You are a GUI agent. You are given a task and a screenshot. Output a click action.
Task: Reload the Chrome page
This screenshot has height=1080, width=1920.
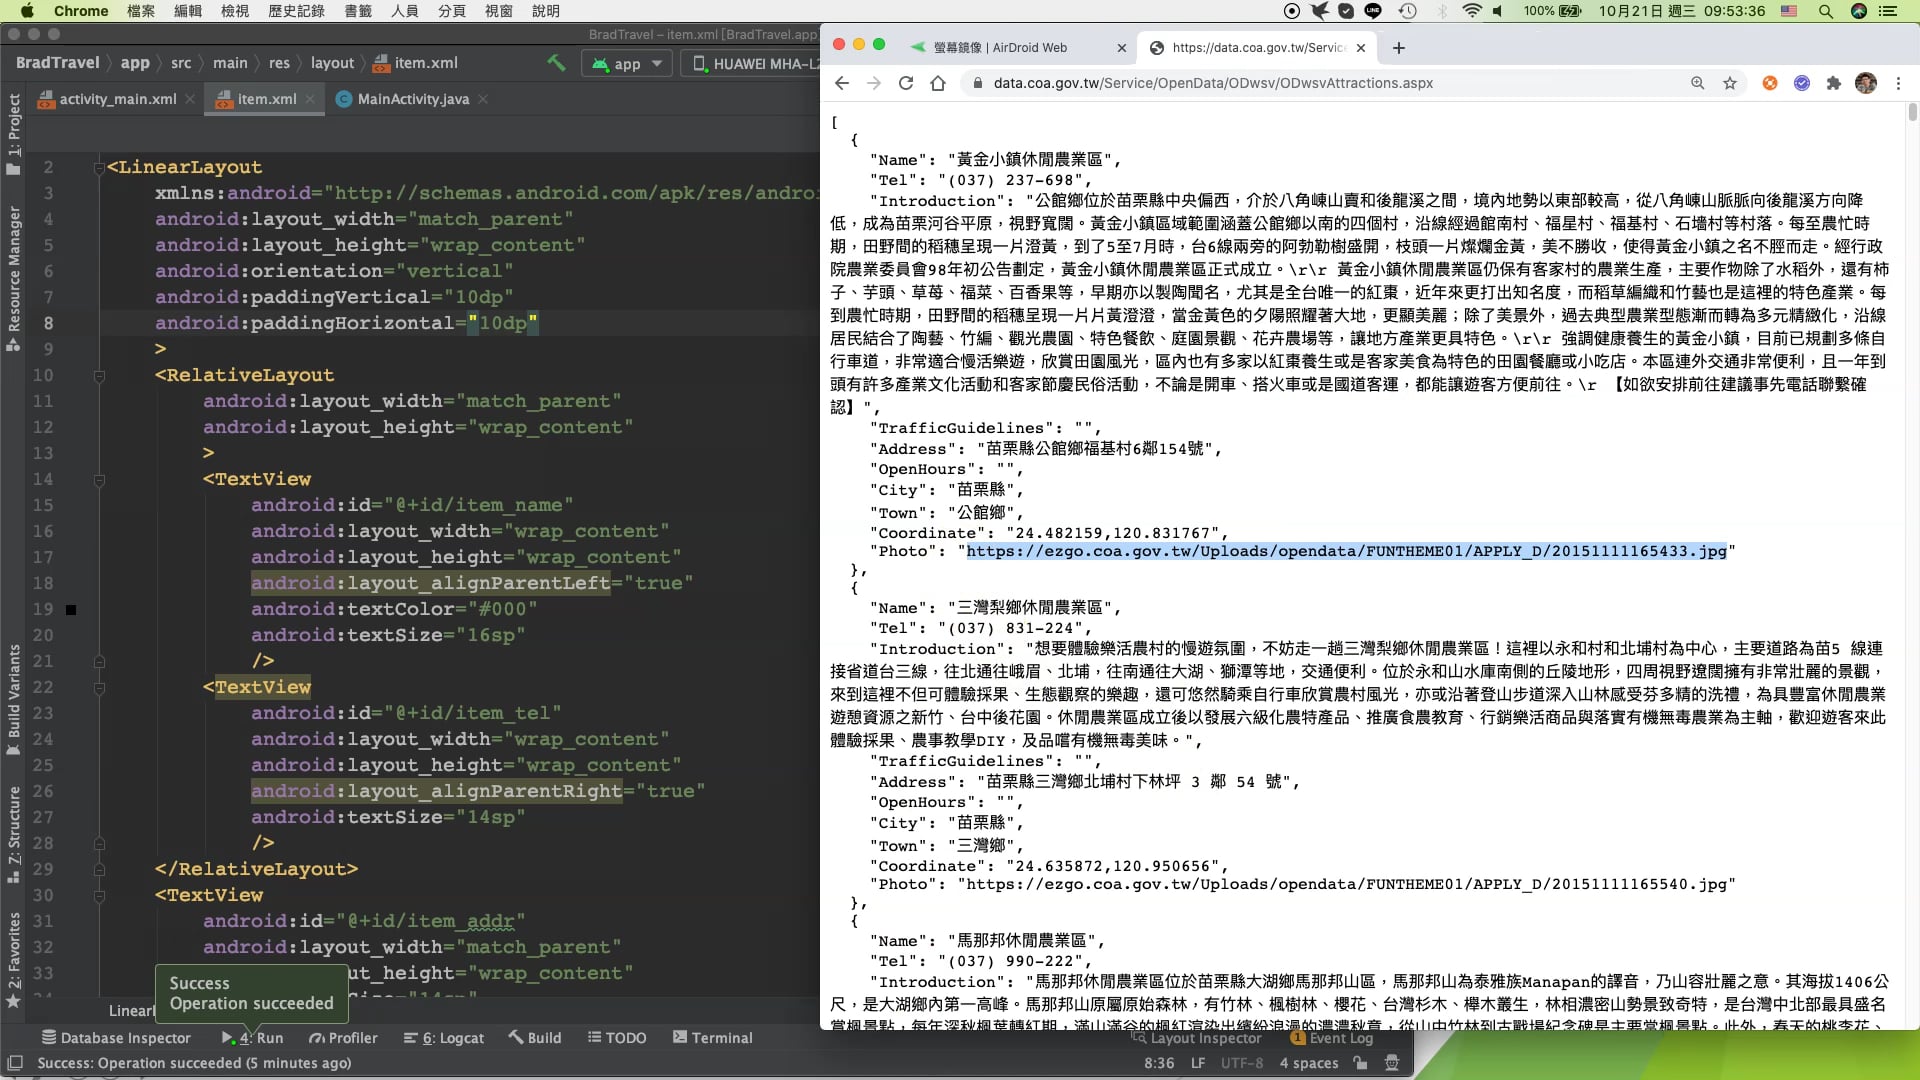pyautogui.click(x=906, y=83)
